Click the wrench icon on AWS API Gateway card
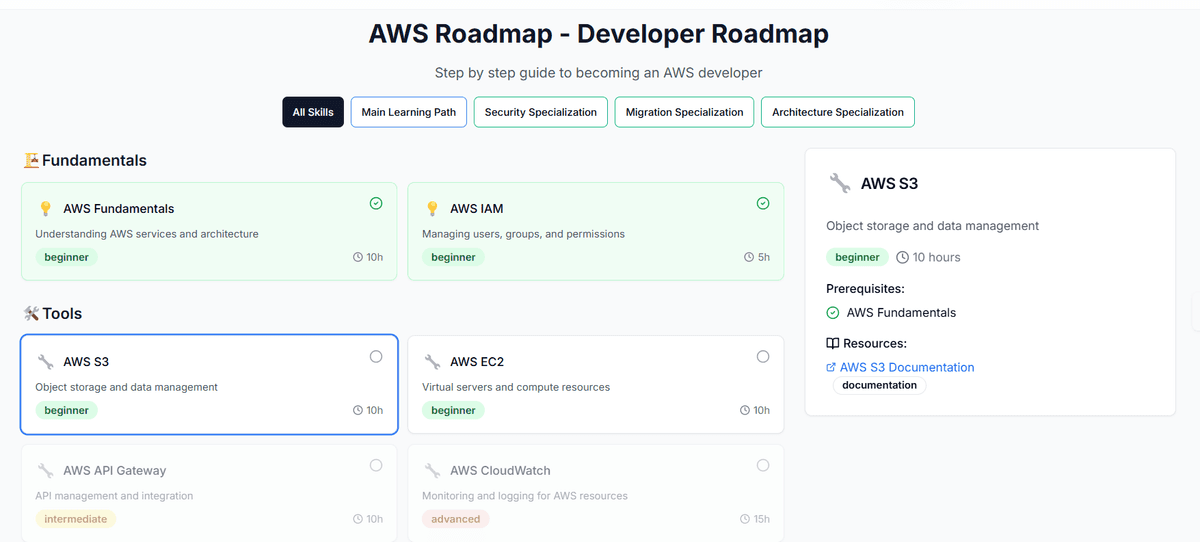This screenshot has height=542, width=1200. [45, 471]
